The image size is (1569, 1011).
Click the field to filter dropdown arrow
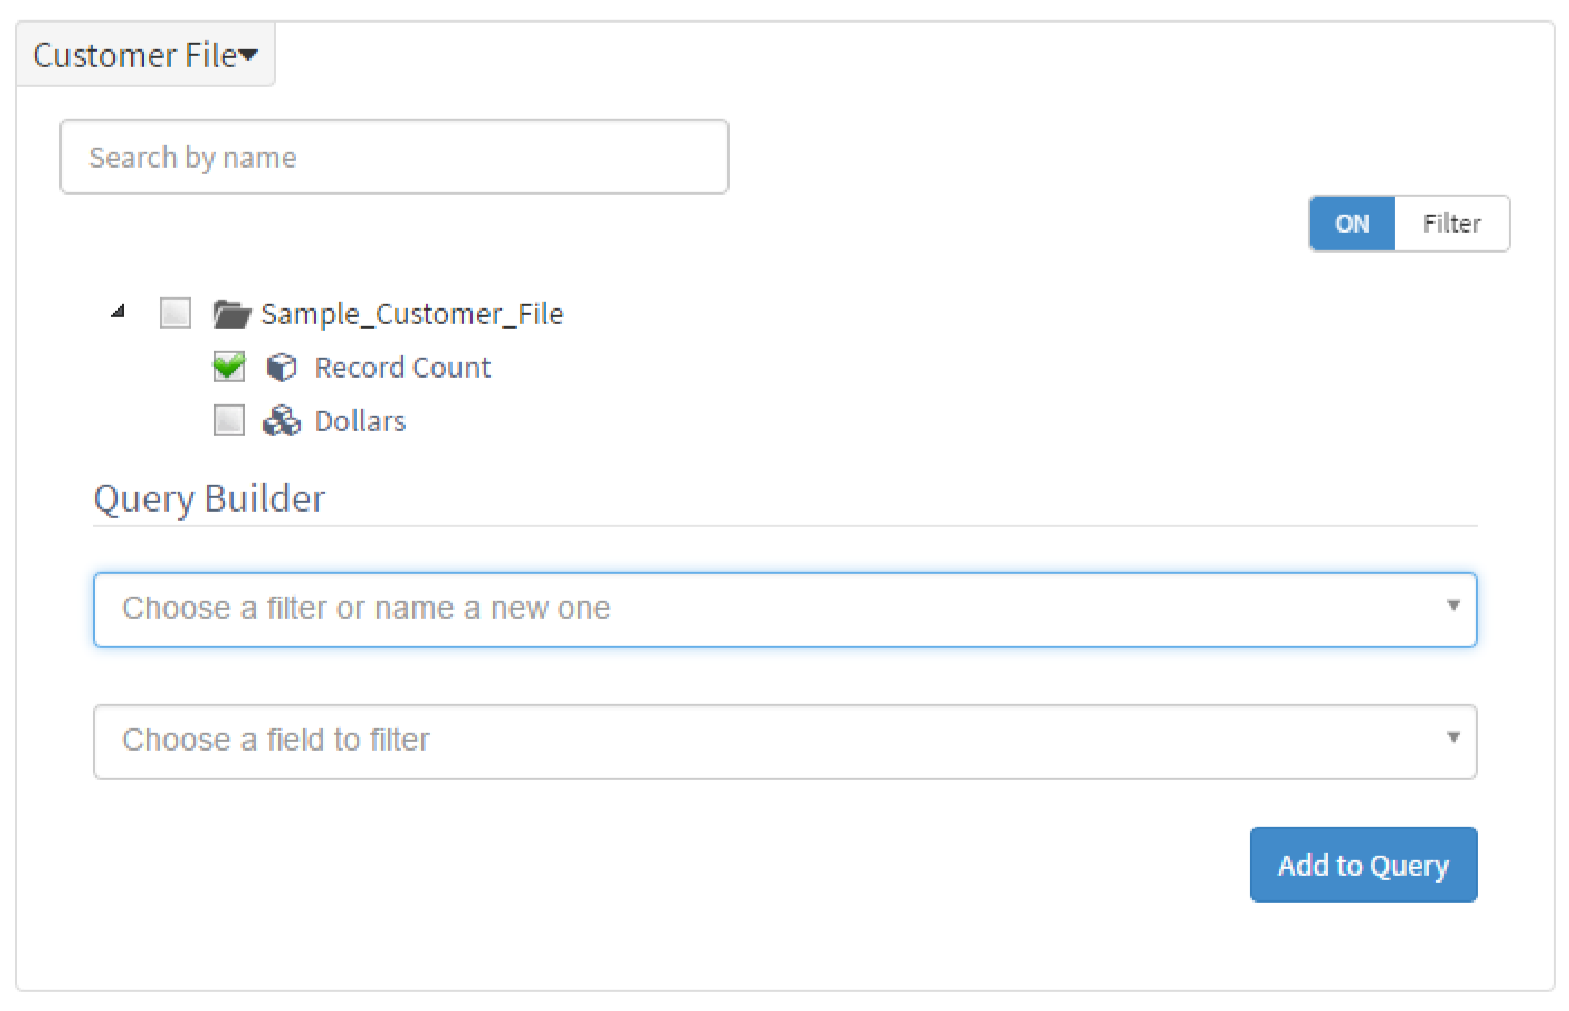click(x=1453, y=737)
